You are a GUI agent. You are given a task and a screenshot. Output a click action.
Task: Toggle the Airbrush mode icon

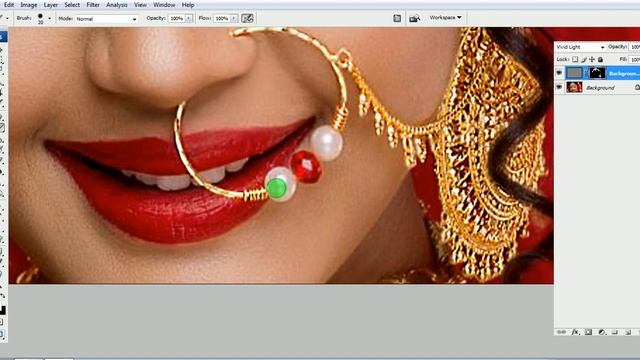pos(247,18)
